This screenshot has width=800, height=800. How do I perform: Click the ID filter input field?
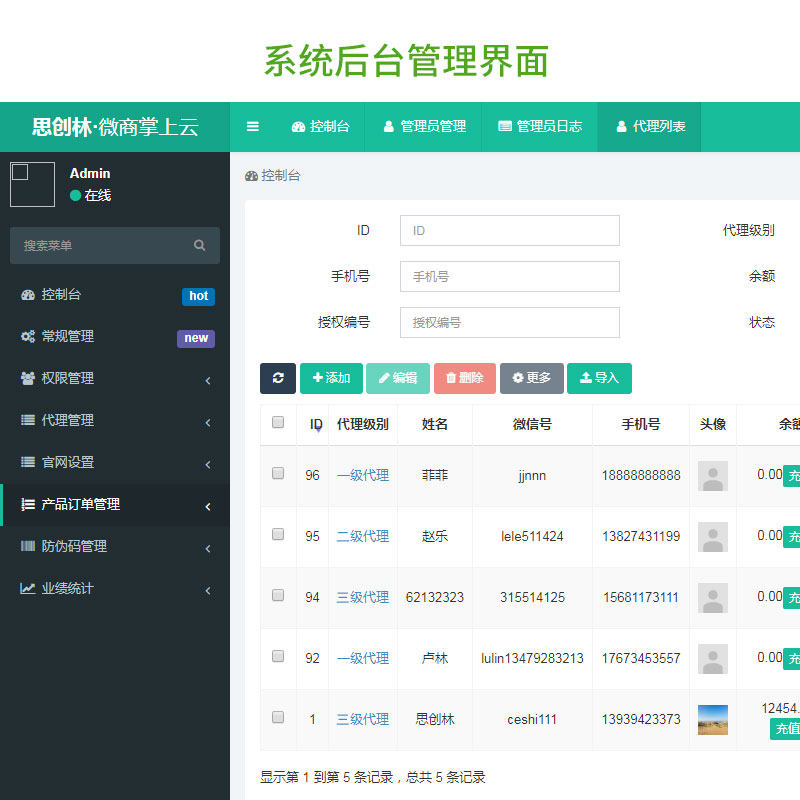[x=510, y=231]
